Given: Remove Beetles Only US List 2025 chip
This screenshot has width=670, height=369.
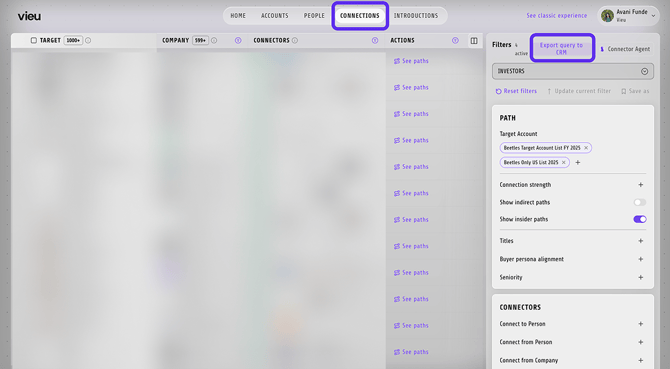Looking at the screenshot, I should [x=564, y=162].
